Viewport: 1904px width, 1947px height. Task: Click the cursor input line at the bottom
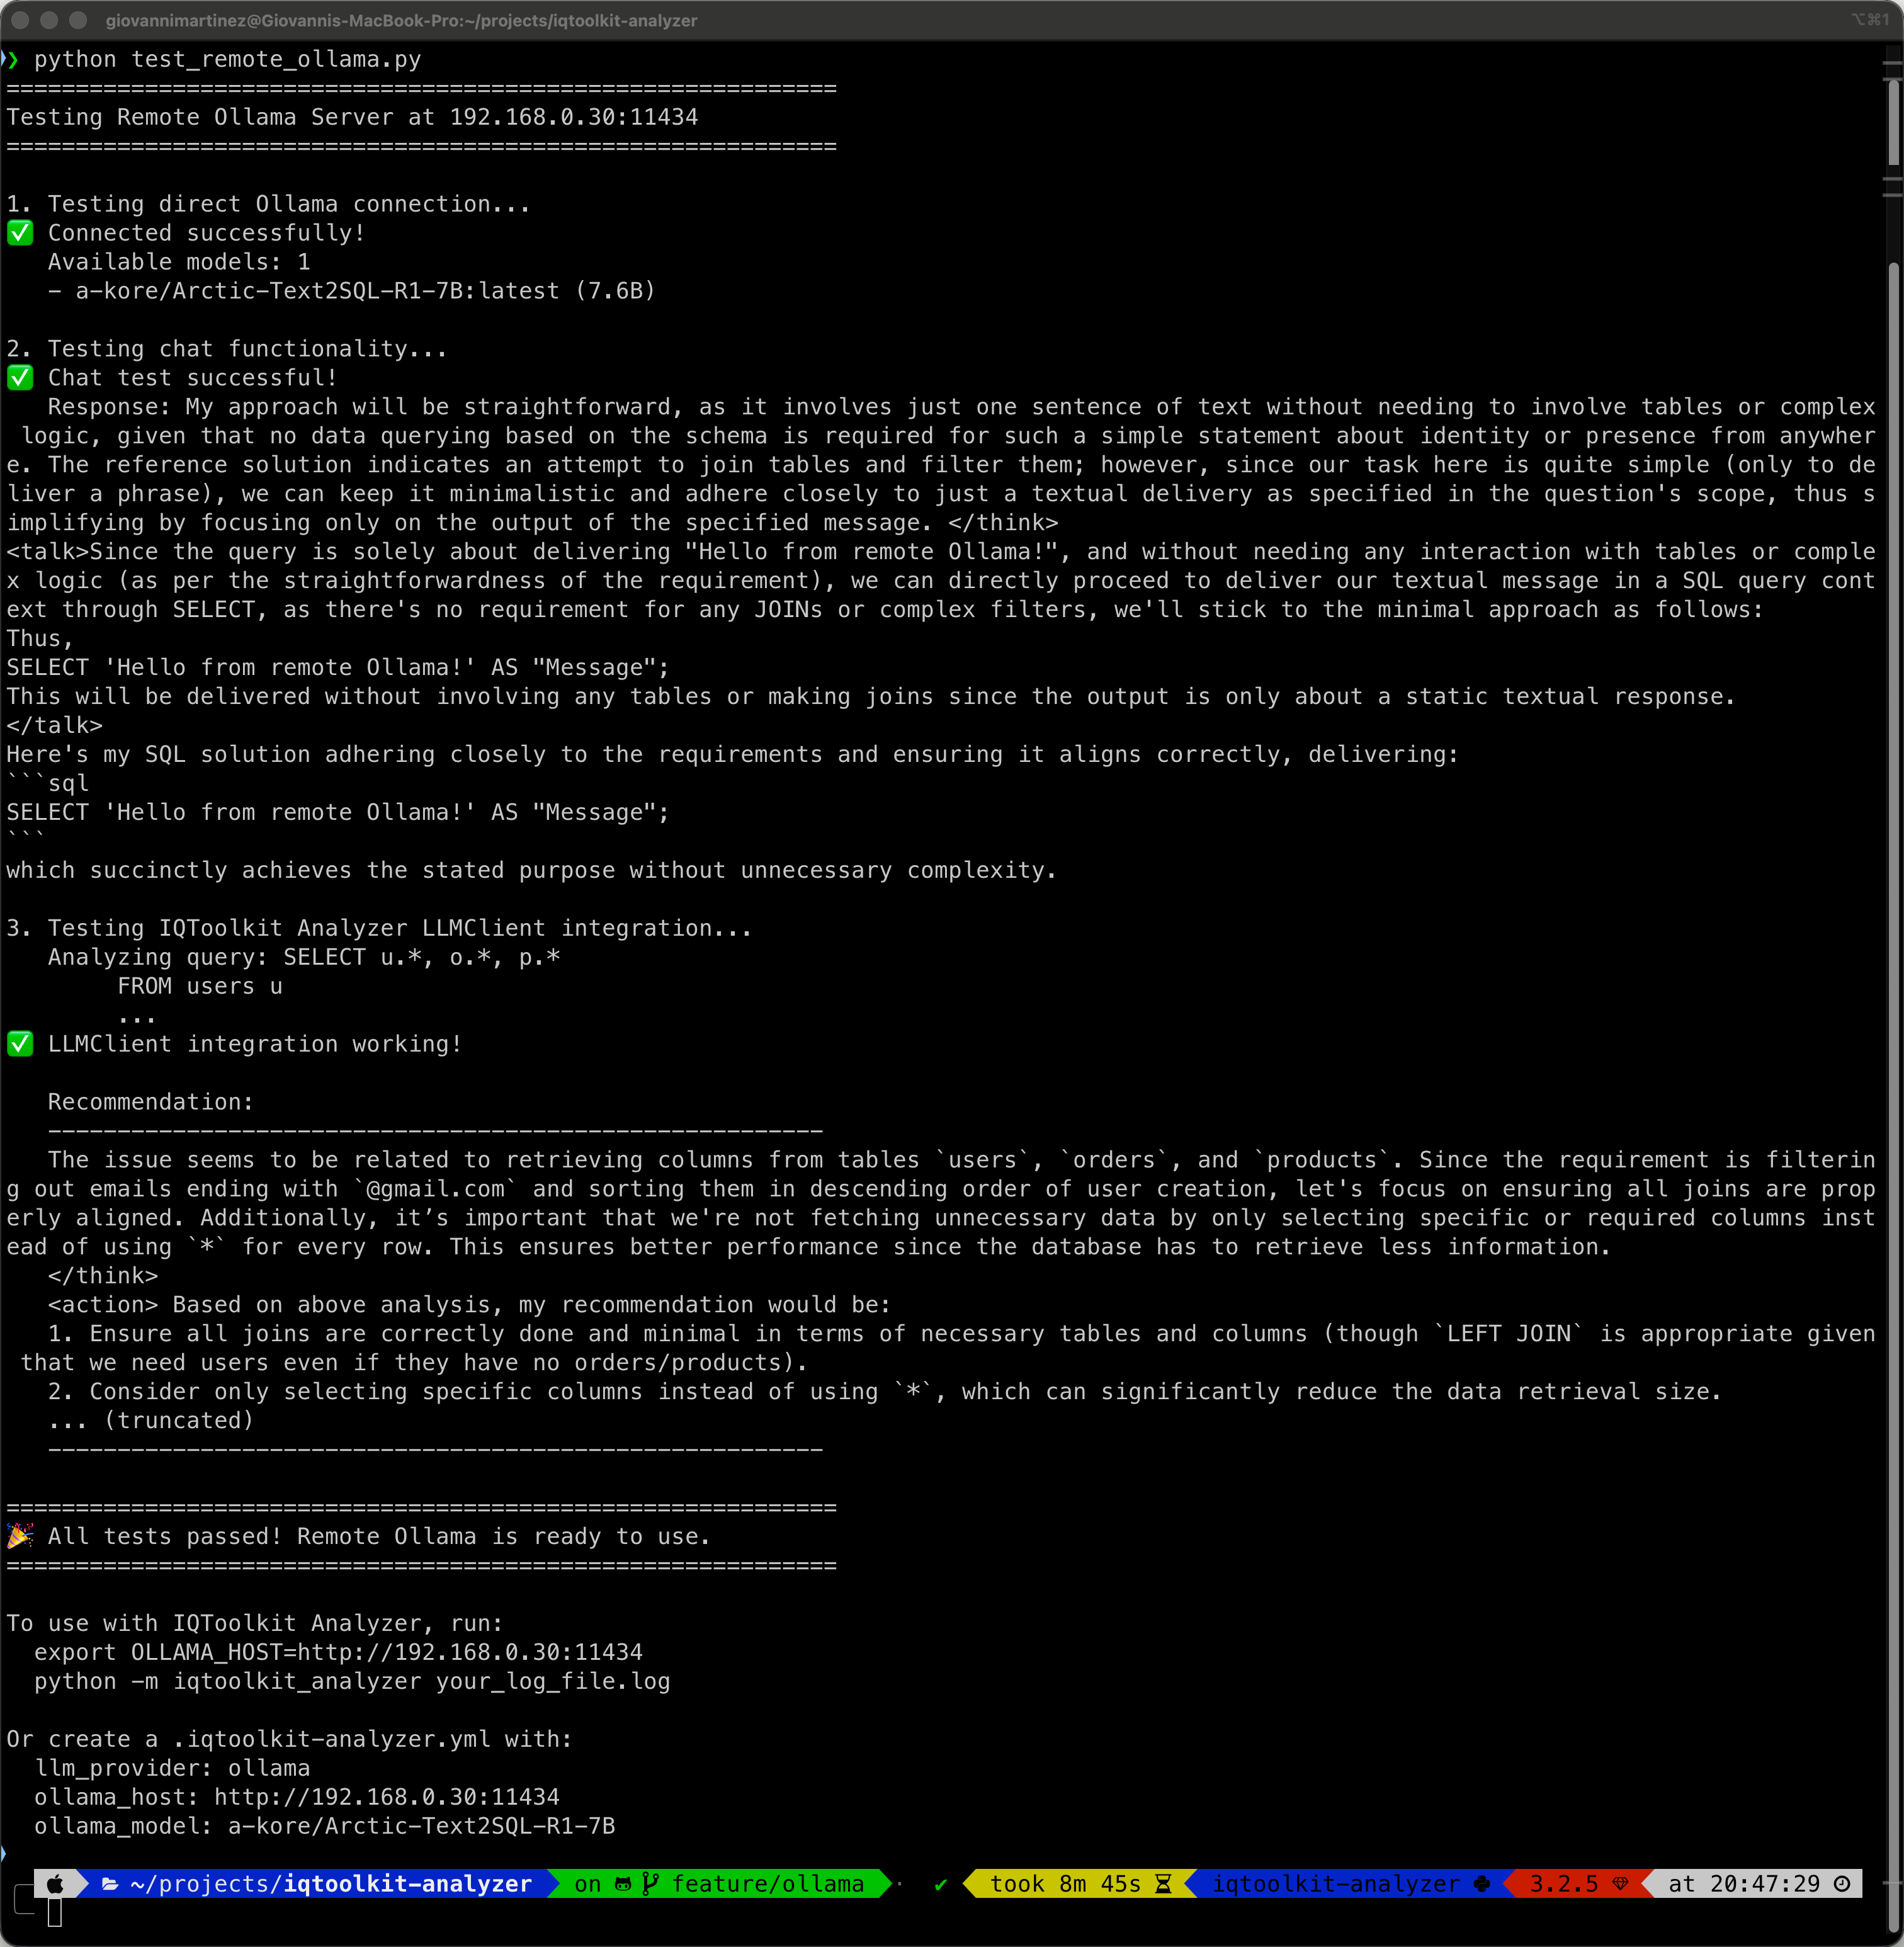55,1913
